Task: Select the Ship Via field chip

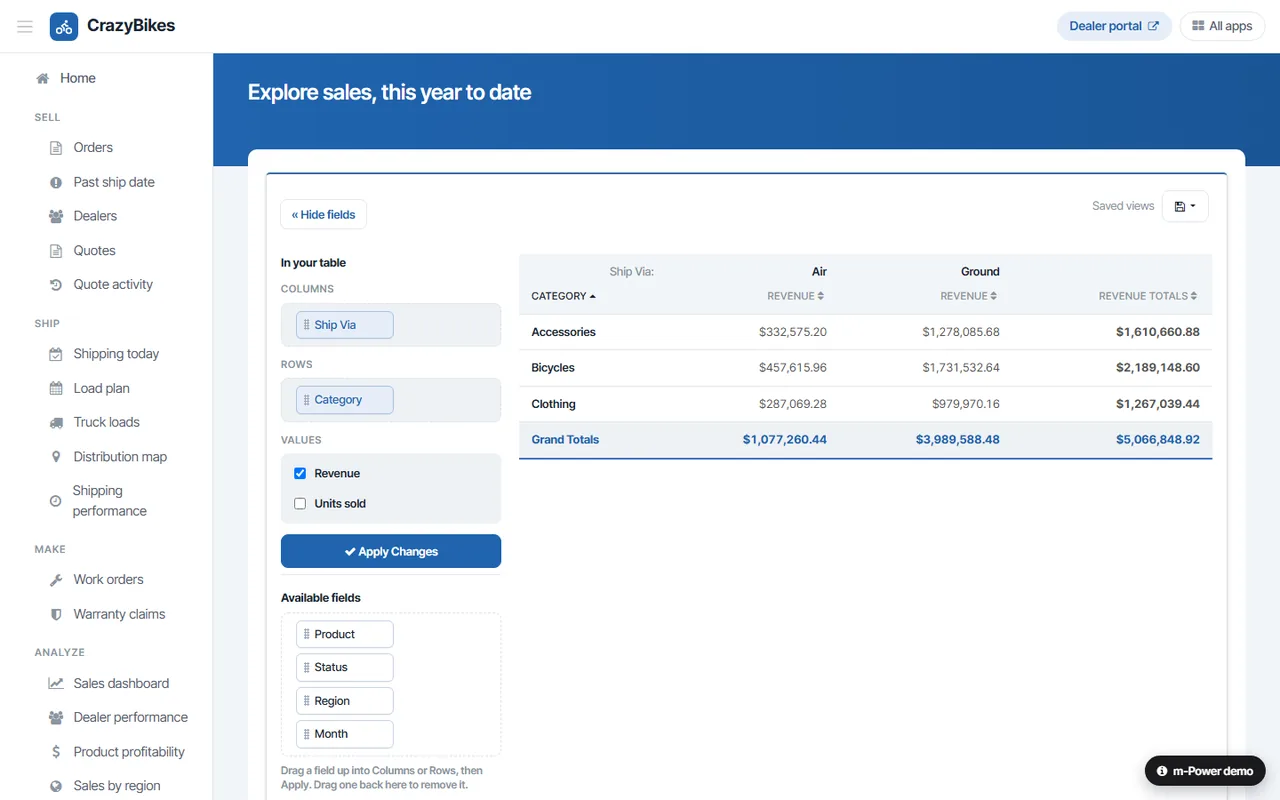Action: (345, 325)
